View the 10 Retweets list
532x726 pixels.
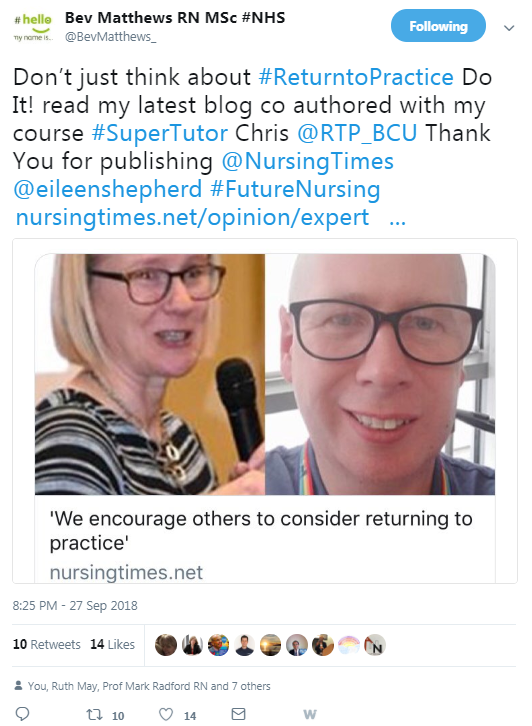click(46, 644)
